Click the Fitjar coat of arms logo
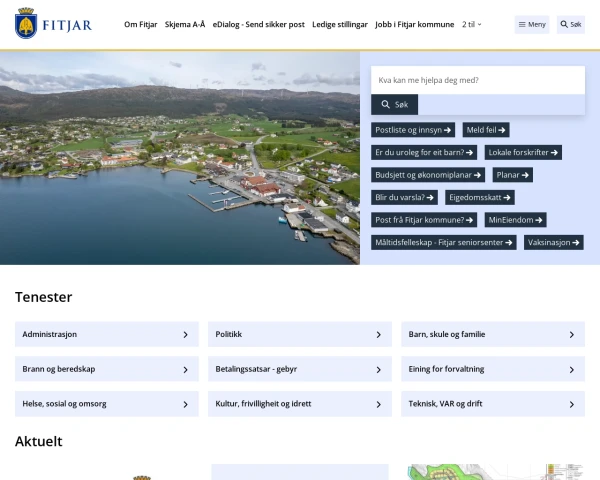This screenshot has height=480, width=600. [26, 24]
